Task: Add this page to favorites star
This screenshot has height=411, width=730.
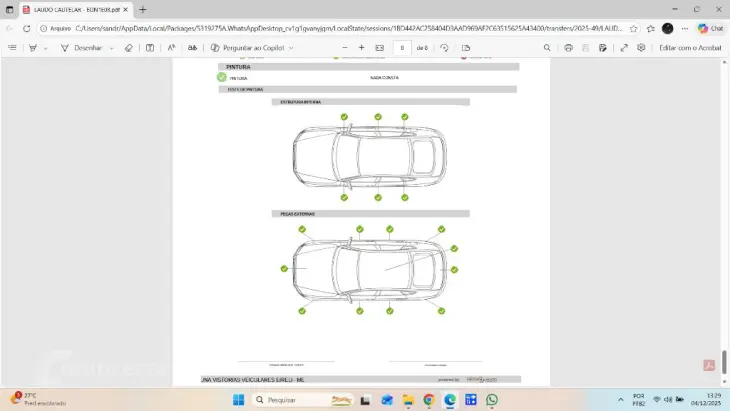Action: [633, 28]
